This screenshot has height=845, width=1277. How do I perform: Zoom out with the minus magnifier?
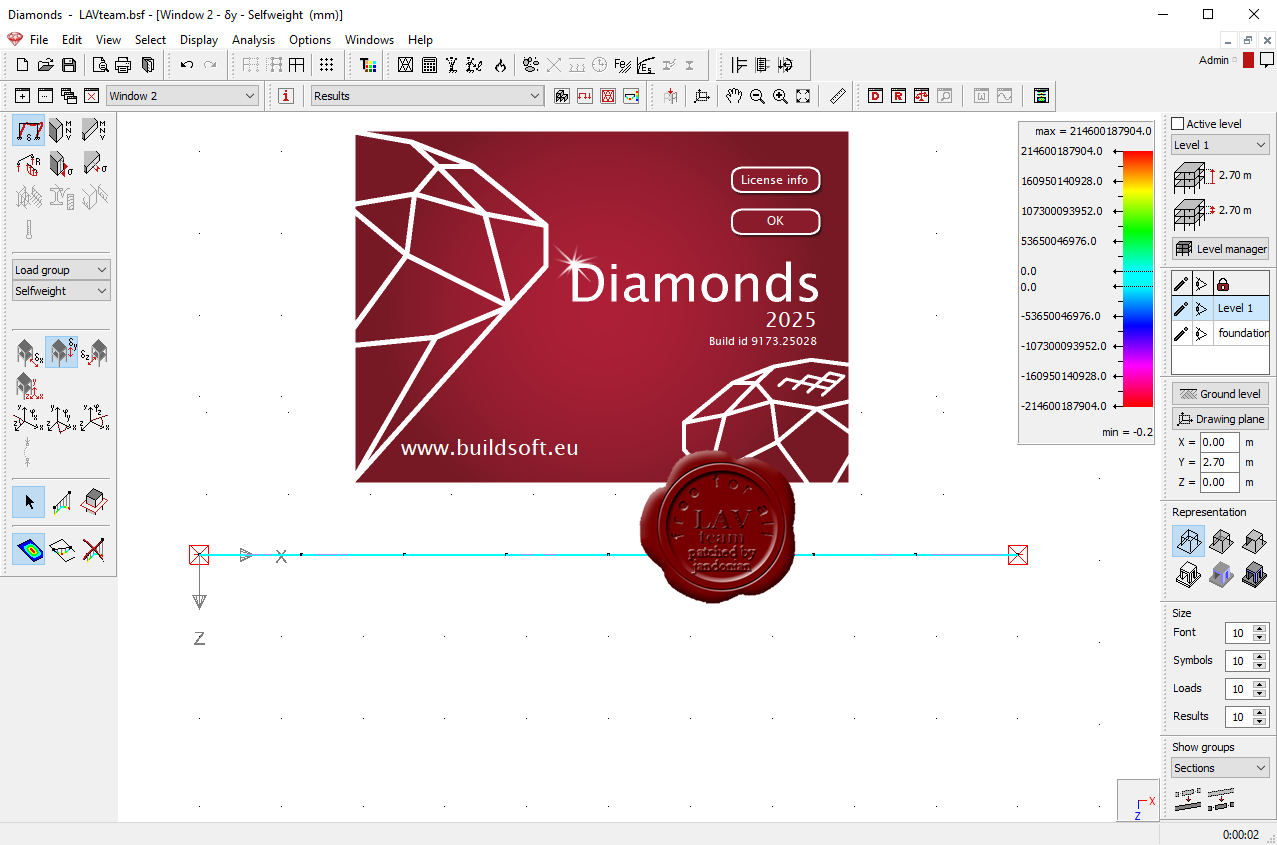[758, 96]
